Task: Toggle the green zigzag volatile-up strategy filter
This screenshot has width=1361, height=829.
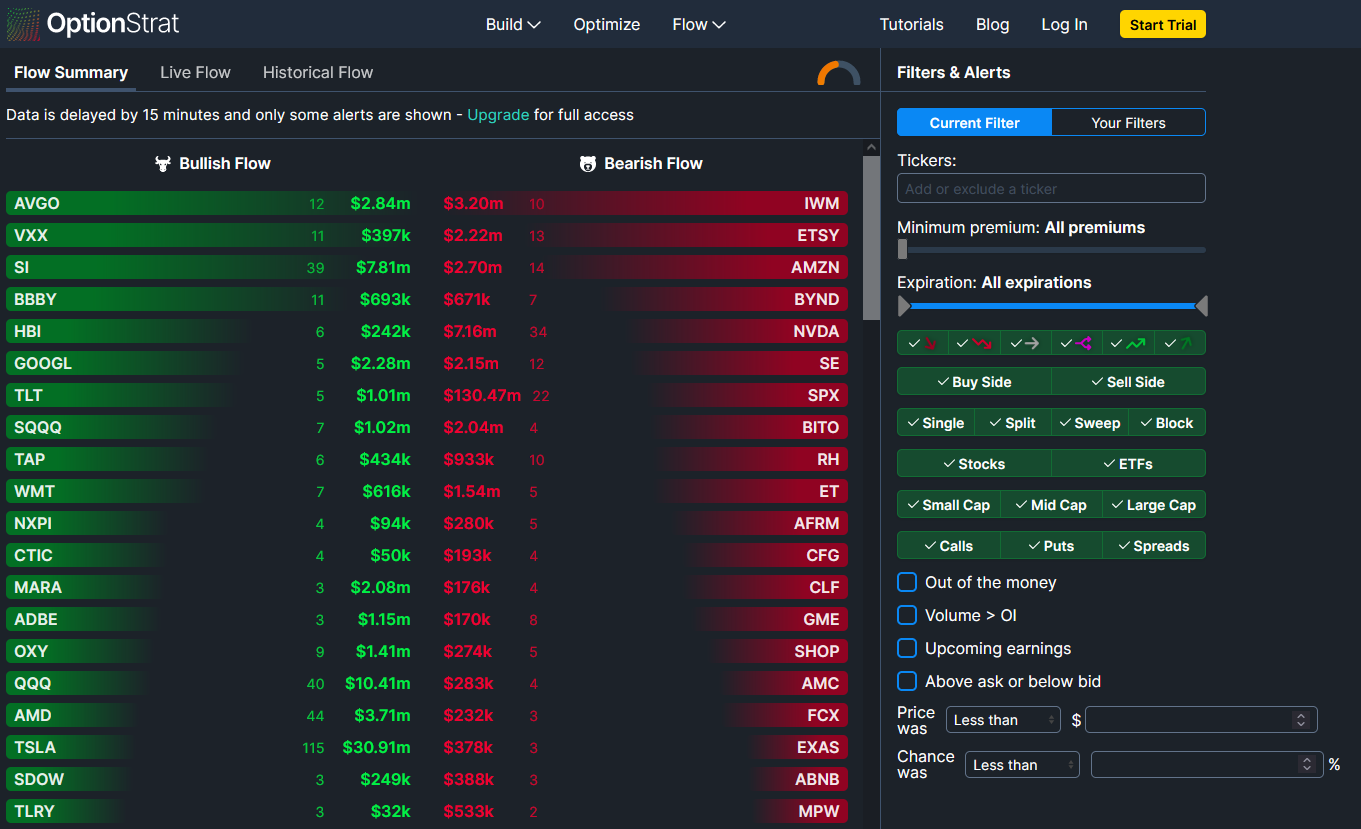Action: click(x=1129, y=342)
